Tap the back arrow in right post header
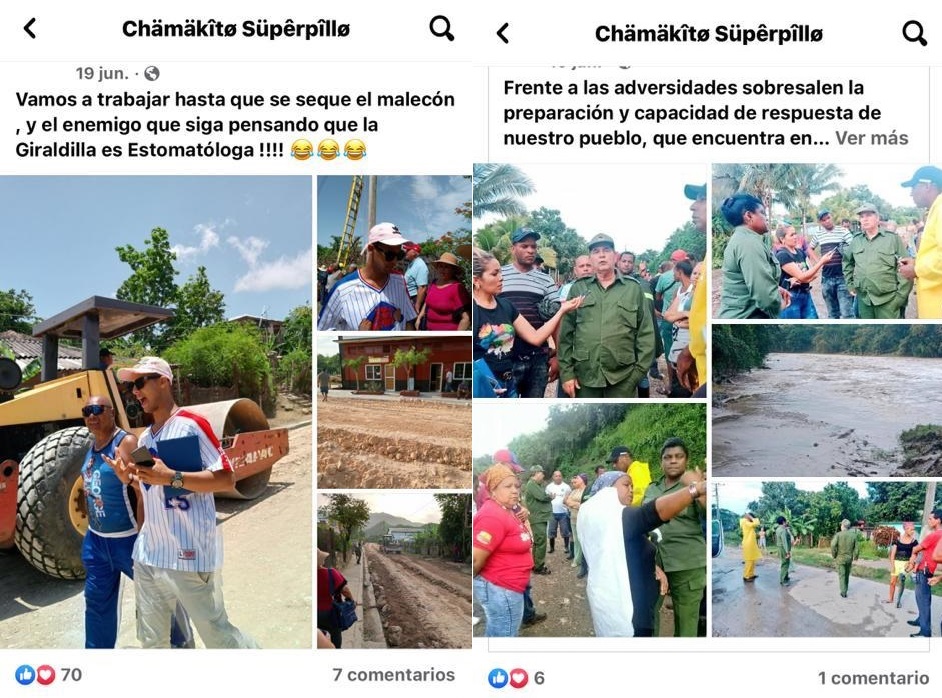This screenshot has width=942, height=698. coord(503,33)
